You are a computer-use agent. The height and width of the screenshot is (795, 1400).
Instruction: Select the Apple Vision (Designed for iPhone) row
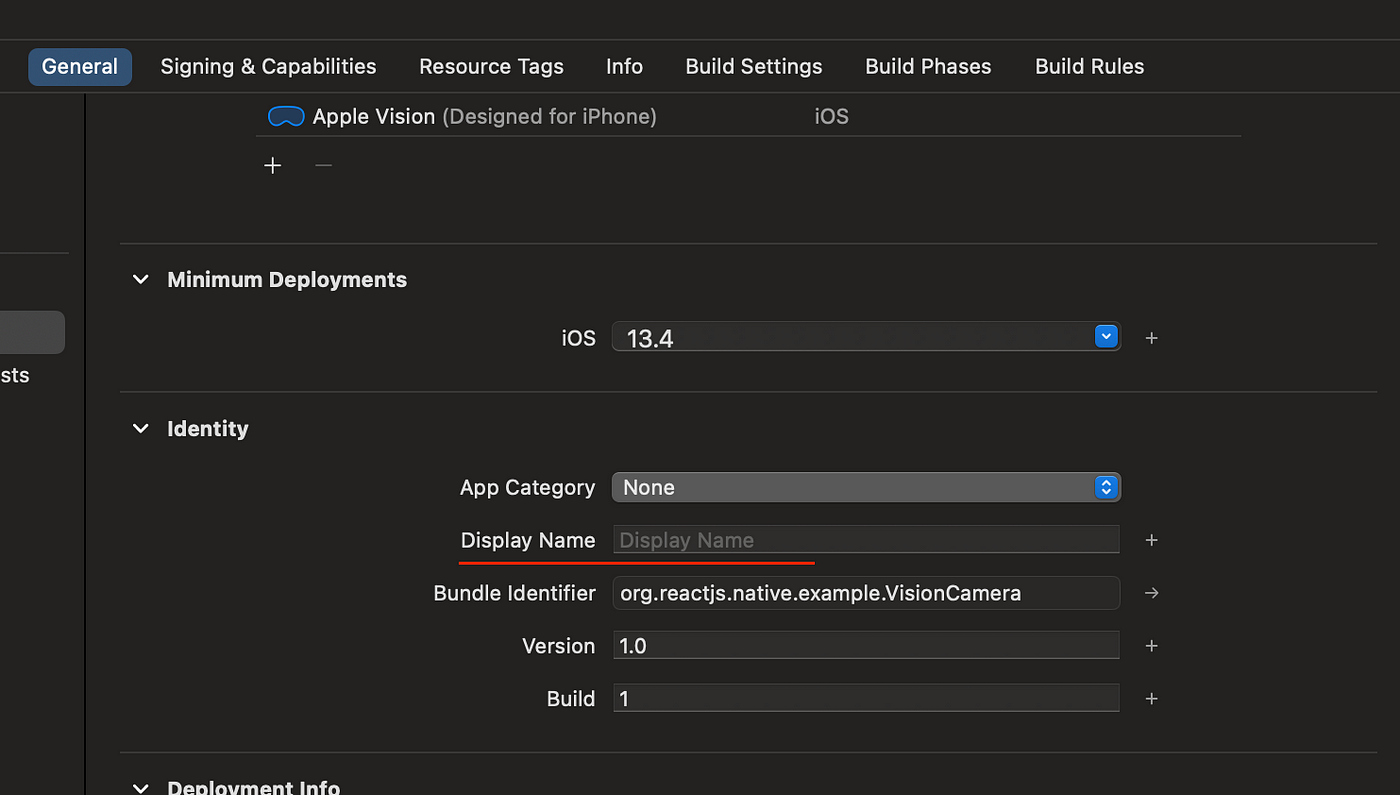point(748,117)
